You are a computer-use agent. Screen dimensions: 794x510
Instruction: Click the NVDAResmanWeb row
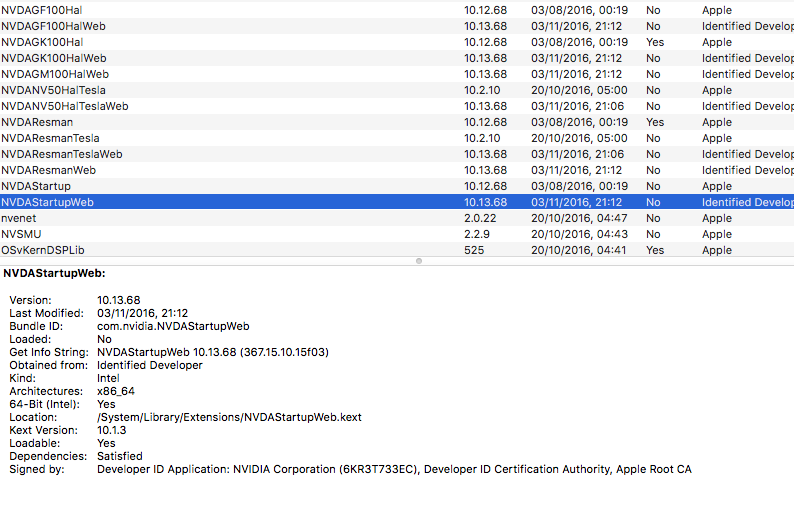coord(397,170)
